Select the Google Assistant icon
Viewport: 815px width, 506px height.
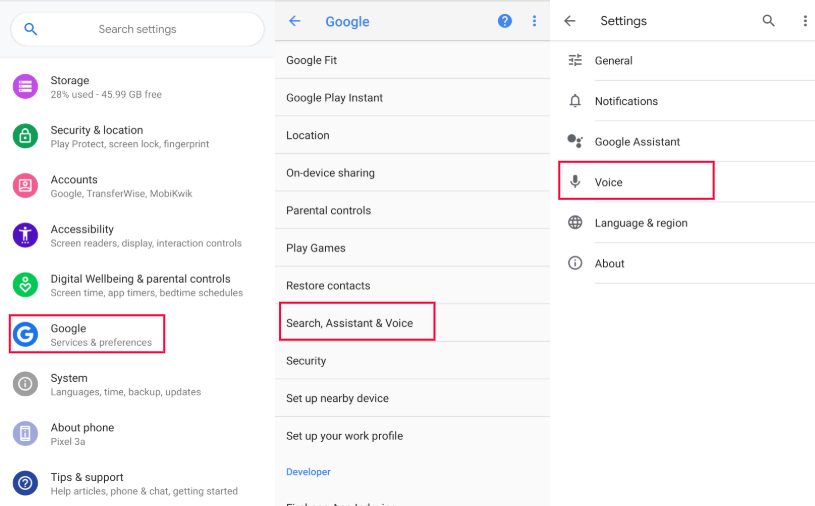575,142
